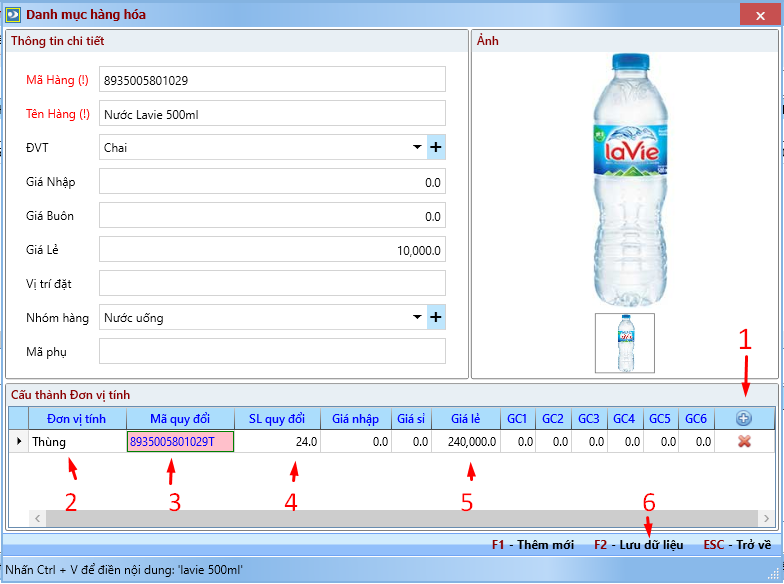This screenshot has width=784, height=584.
Task: Click the 240,000.0 retail price cell
Action: click(x=466, y=442)
